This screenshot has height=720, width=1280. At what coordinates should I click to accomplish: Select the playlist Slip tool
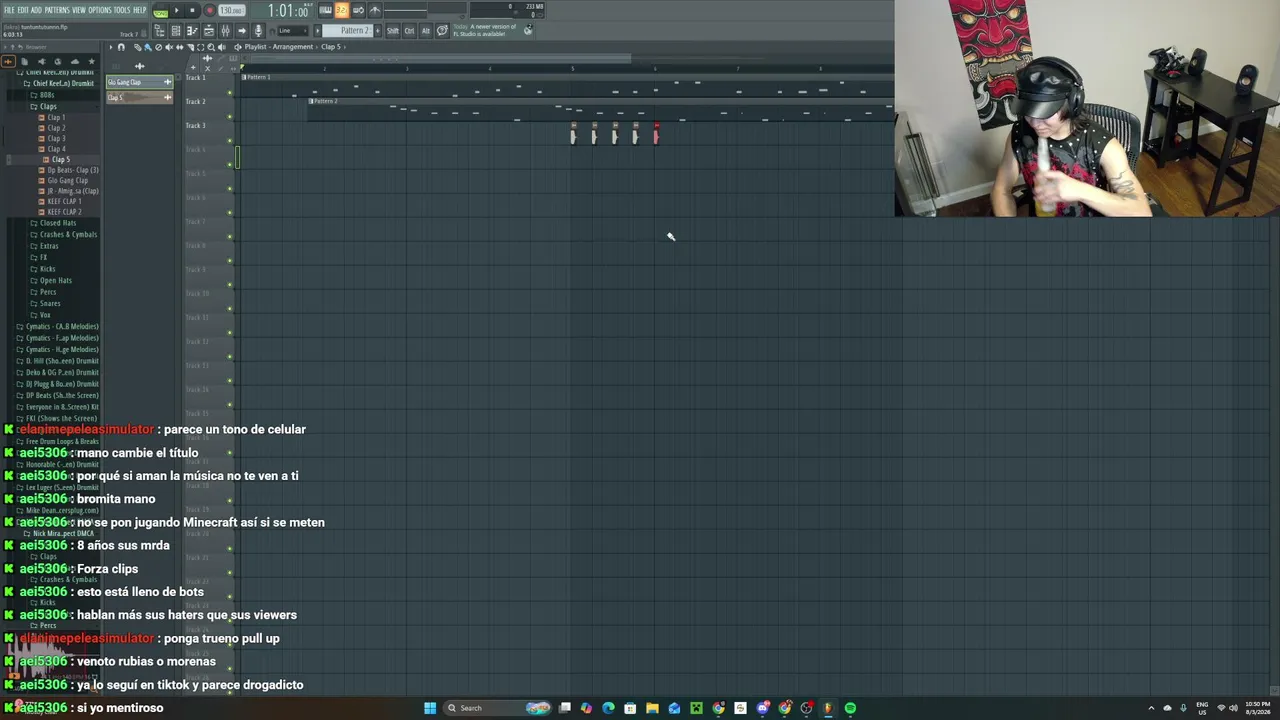pyautogui.click(x=179, y=47)
